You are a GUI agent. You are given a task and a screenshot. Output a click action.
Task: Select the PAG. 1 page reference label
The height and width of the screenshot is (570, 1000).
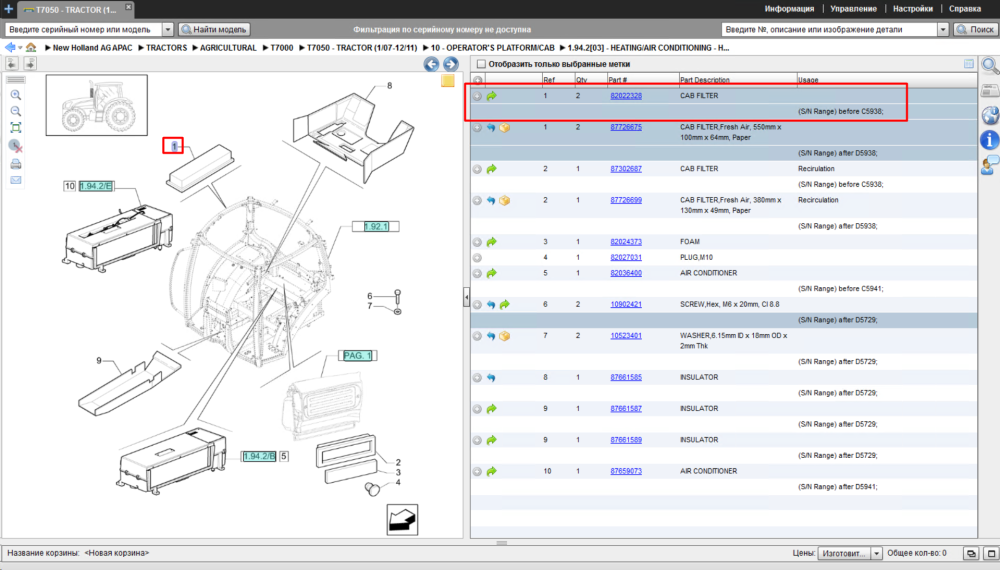(357, 355)
